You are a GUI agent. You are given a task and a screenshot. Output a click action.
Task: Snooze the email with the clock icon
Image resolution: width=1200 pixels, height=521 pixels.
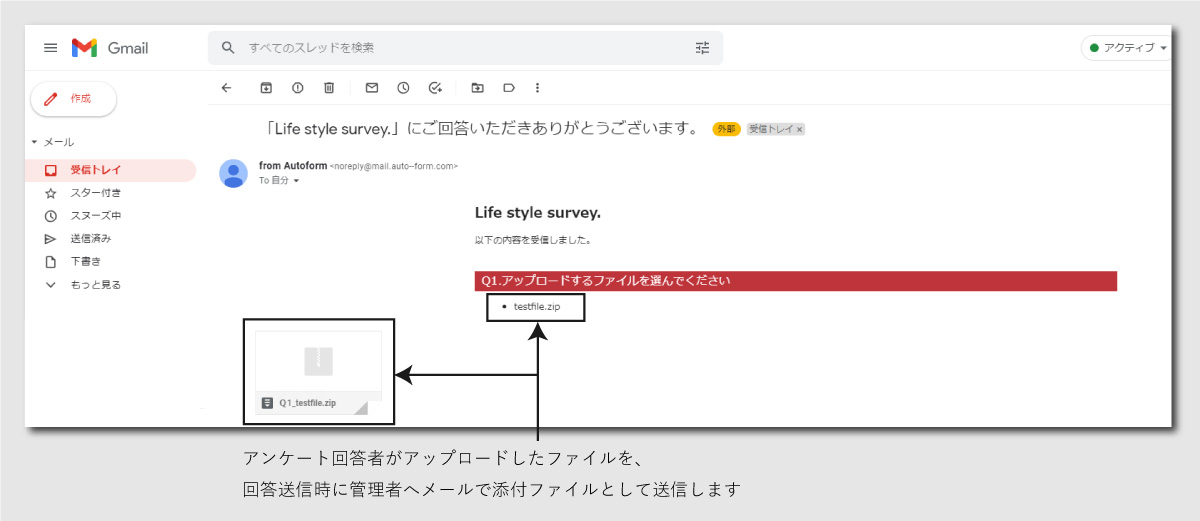pos(403,88)
